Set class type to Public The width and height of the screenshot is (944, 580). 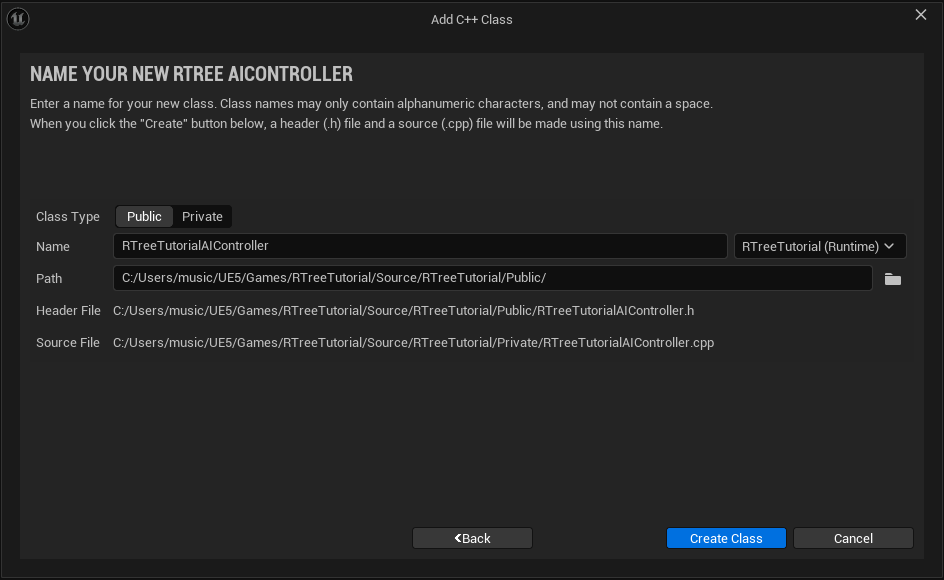coord(144,216)
